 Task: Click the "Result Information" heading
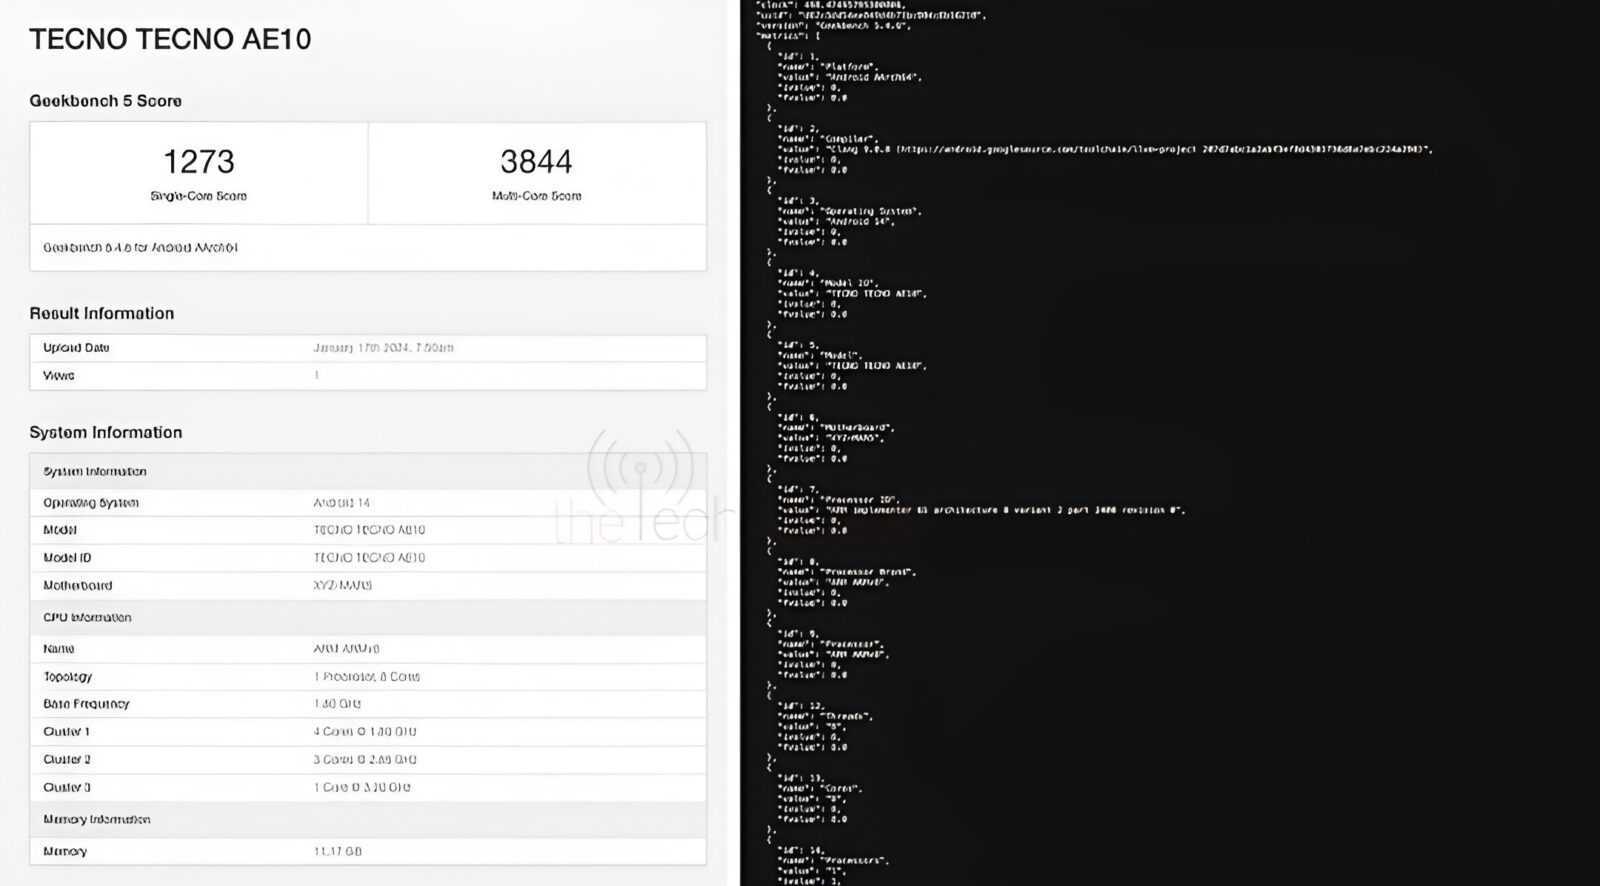click(x=101, y=313)
